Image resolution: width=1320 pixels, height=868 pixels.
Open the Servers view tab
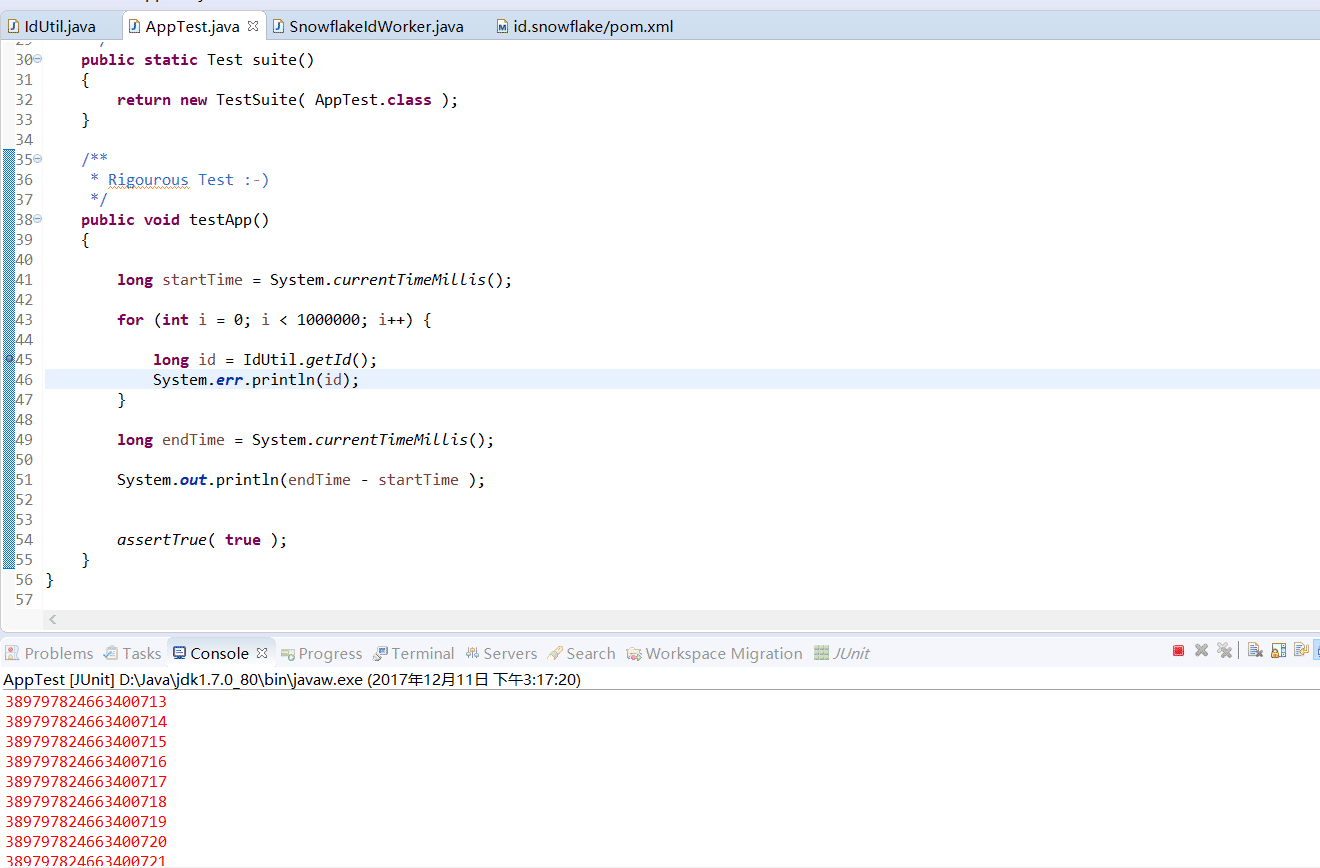[509, 653]
